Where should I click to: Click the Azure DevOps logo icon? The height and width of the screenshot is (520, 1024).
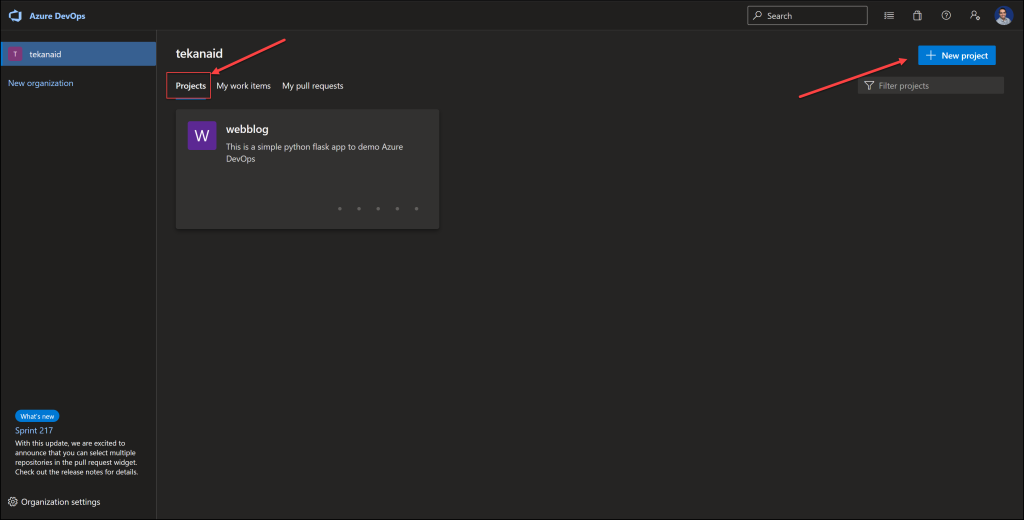[x=15, y=16]
